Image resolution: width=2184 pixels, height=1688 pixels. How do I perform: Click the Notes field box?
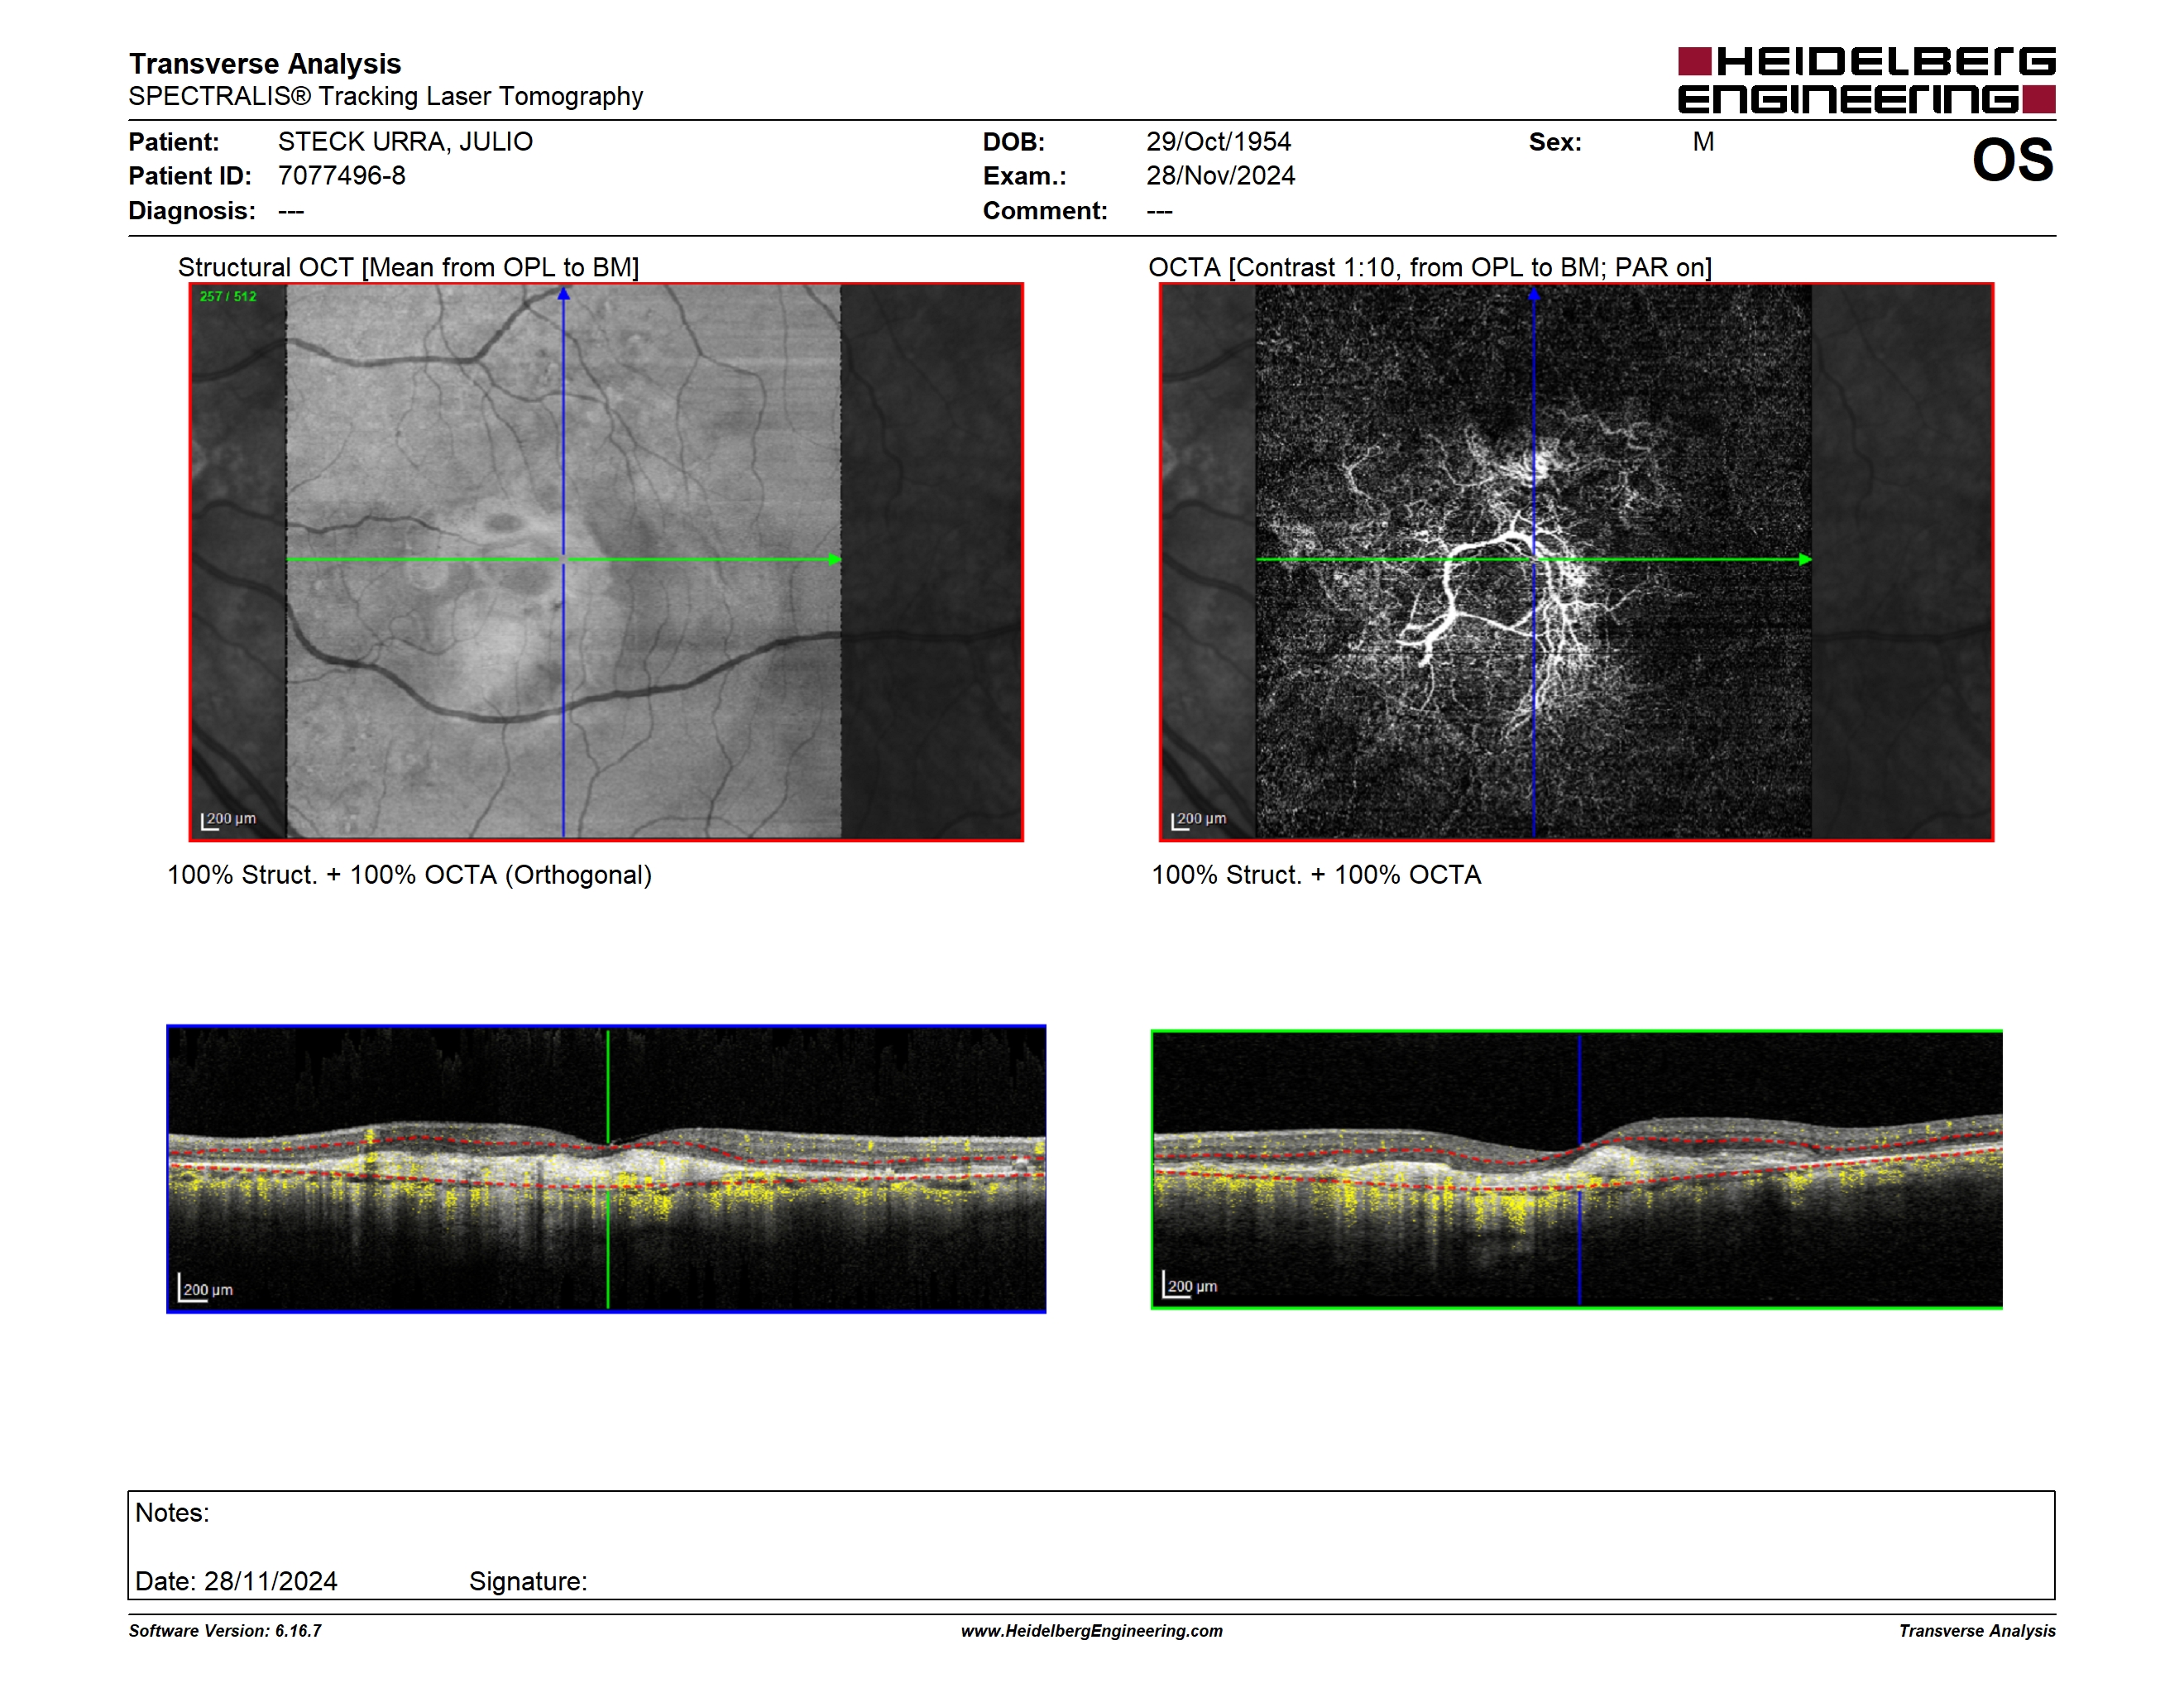click(x=1091, y=1545)
